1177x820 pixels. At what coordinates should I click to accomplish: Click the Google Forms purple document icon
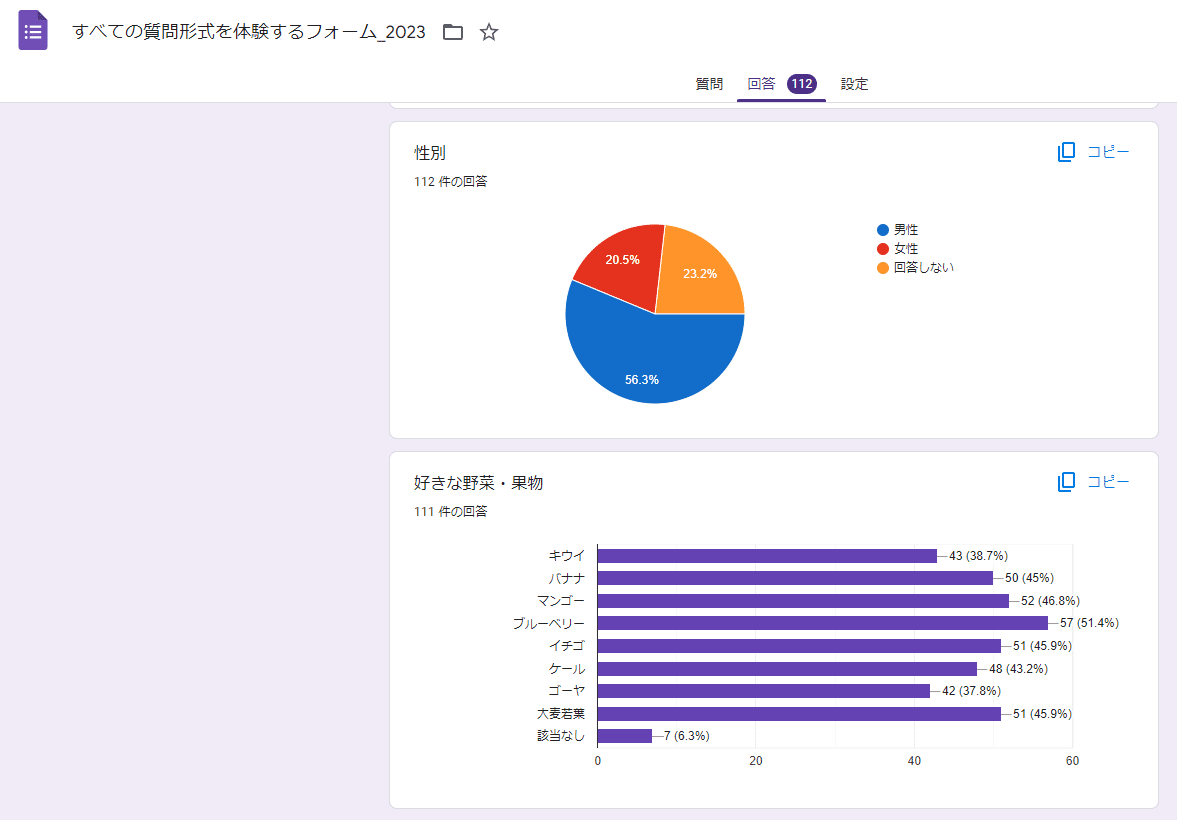[33, 30]
